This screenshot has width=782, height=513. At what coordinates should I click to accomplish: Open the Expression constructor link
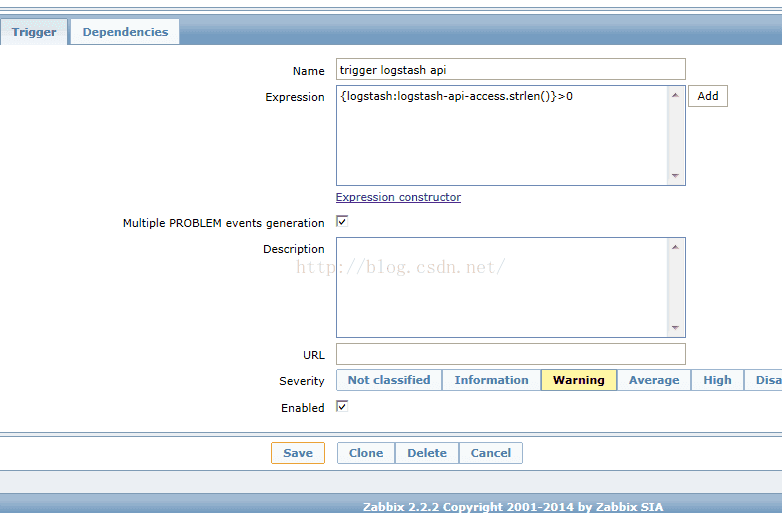pos(398,197)
